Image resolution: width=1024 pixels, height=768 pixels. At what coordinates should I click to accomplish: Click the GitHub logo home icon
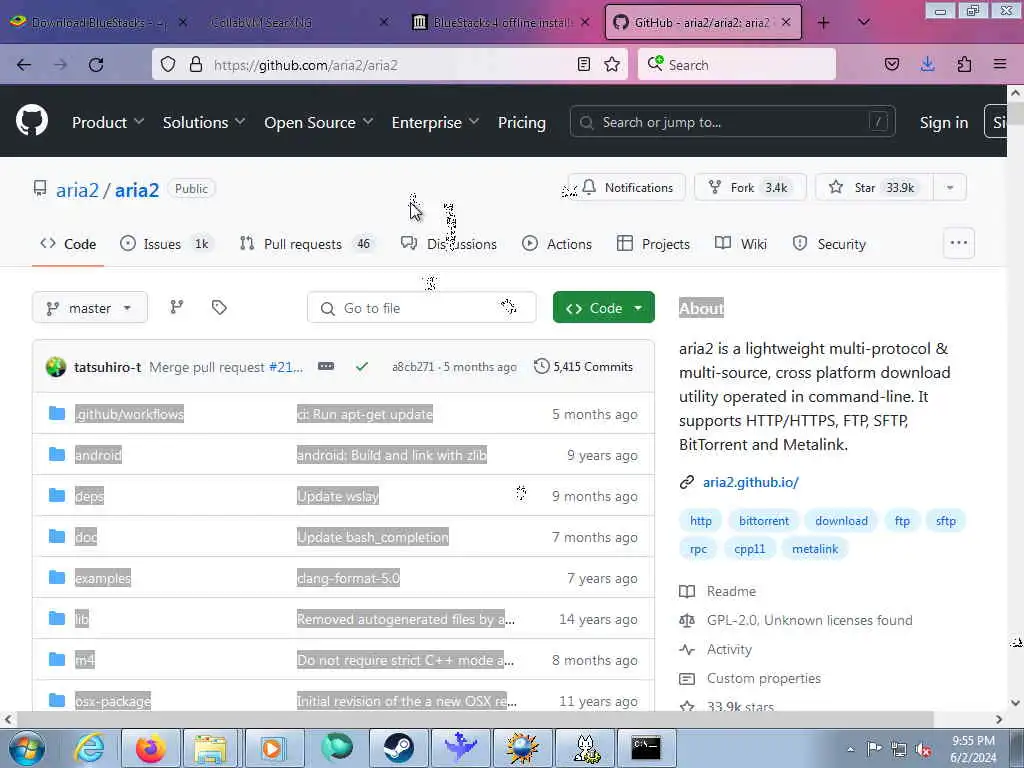32,121
